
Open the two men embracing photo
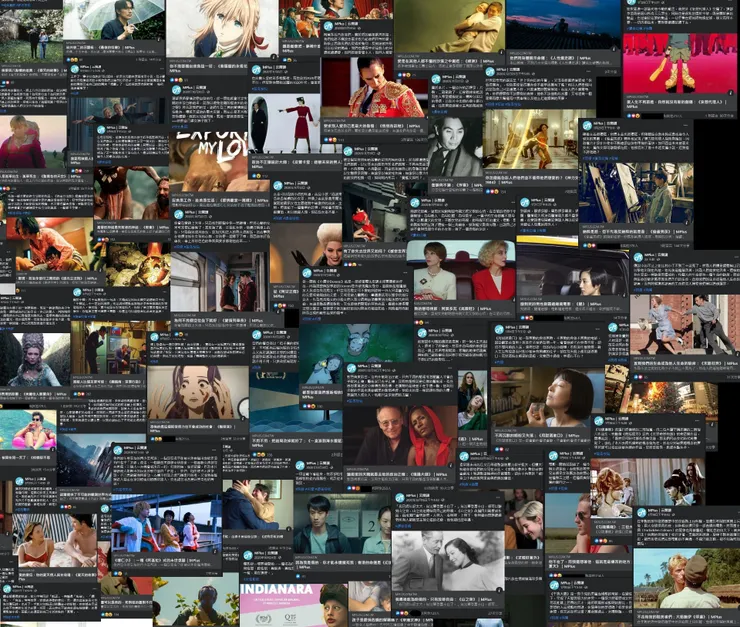(x=449, y=26)
